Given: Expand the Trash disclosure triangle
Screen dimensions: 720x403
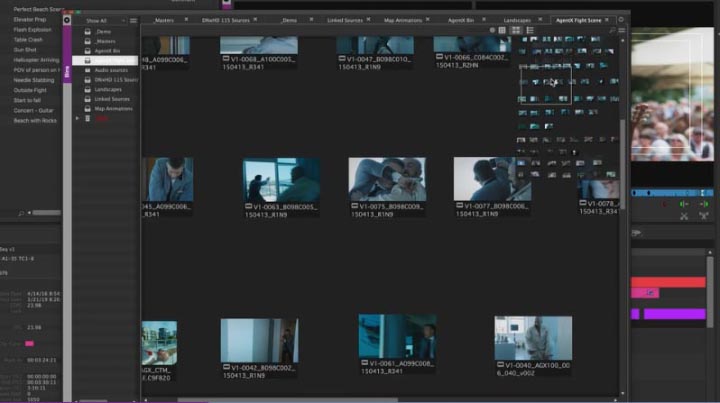Looking at the screenshot, I should click(x=78, y=118).
